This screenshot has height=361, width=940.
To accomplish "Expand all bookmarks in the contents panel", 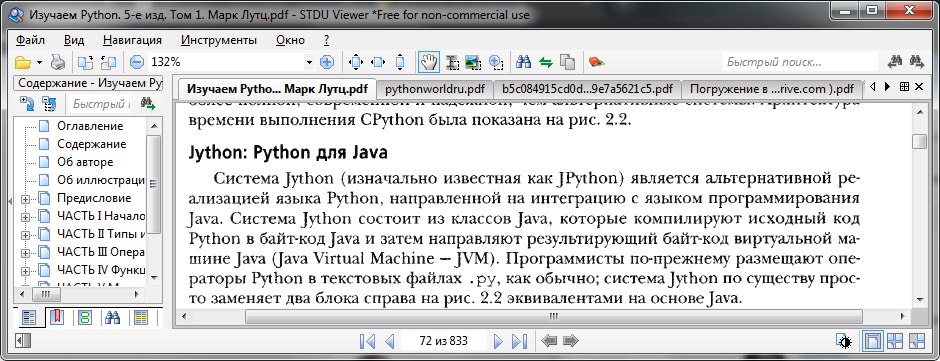I will coord(28,103).
